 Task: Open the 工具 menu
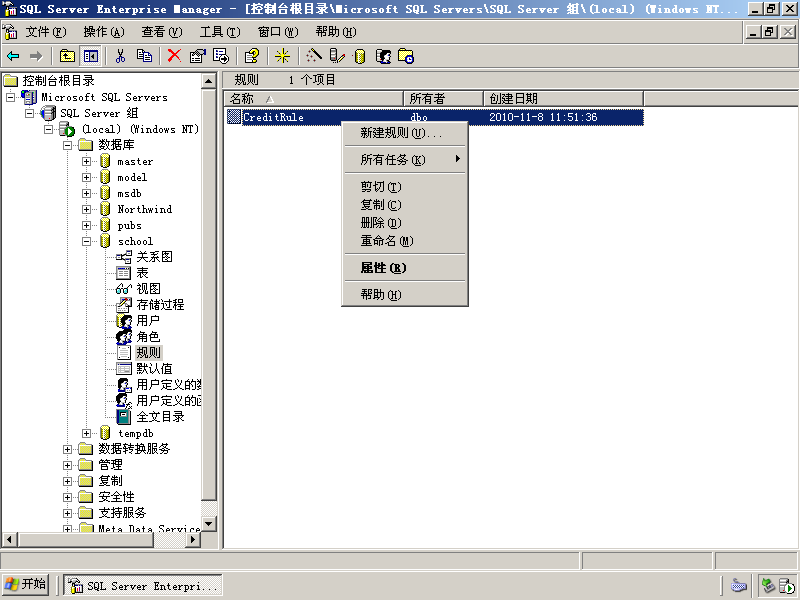(x=220, y=32)
